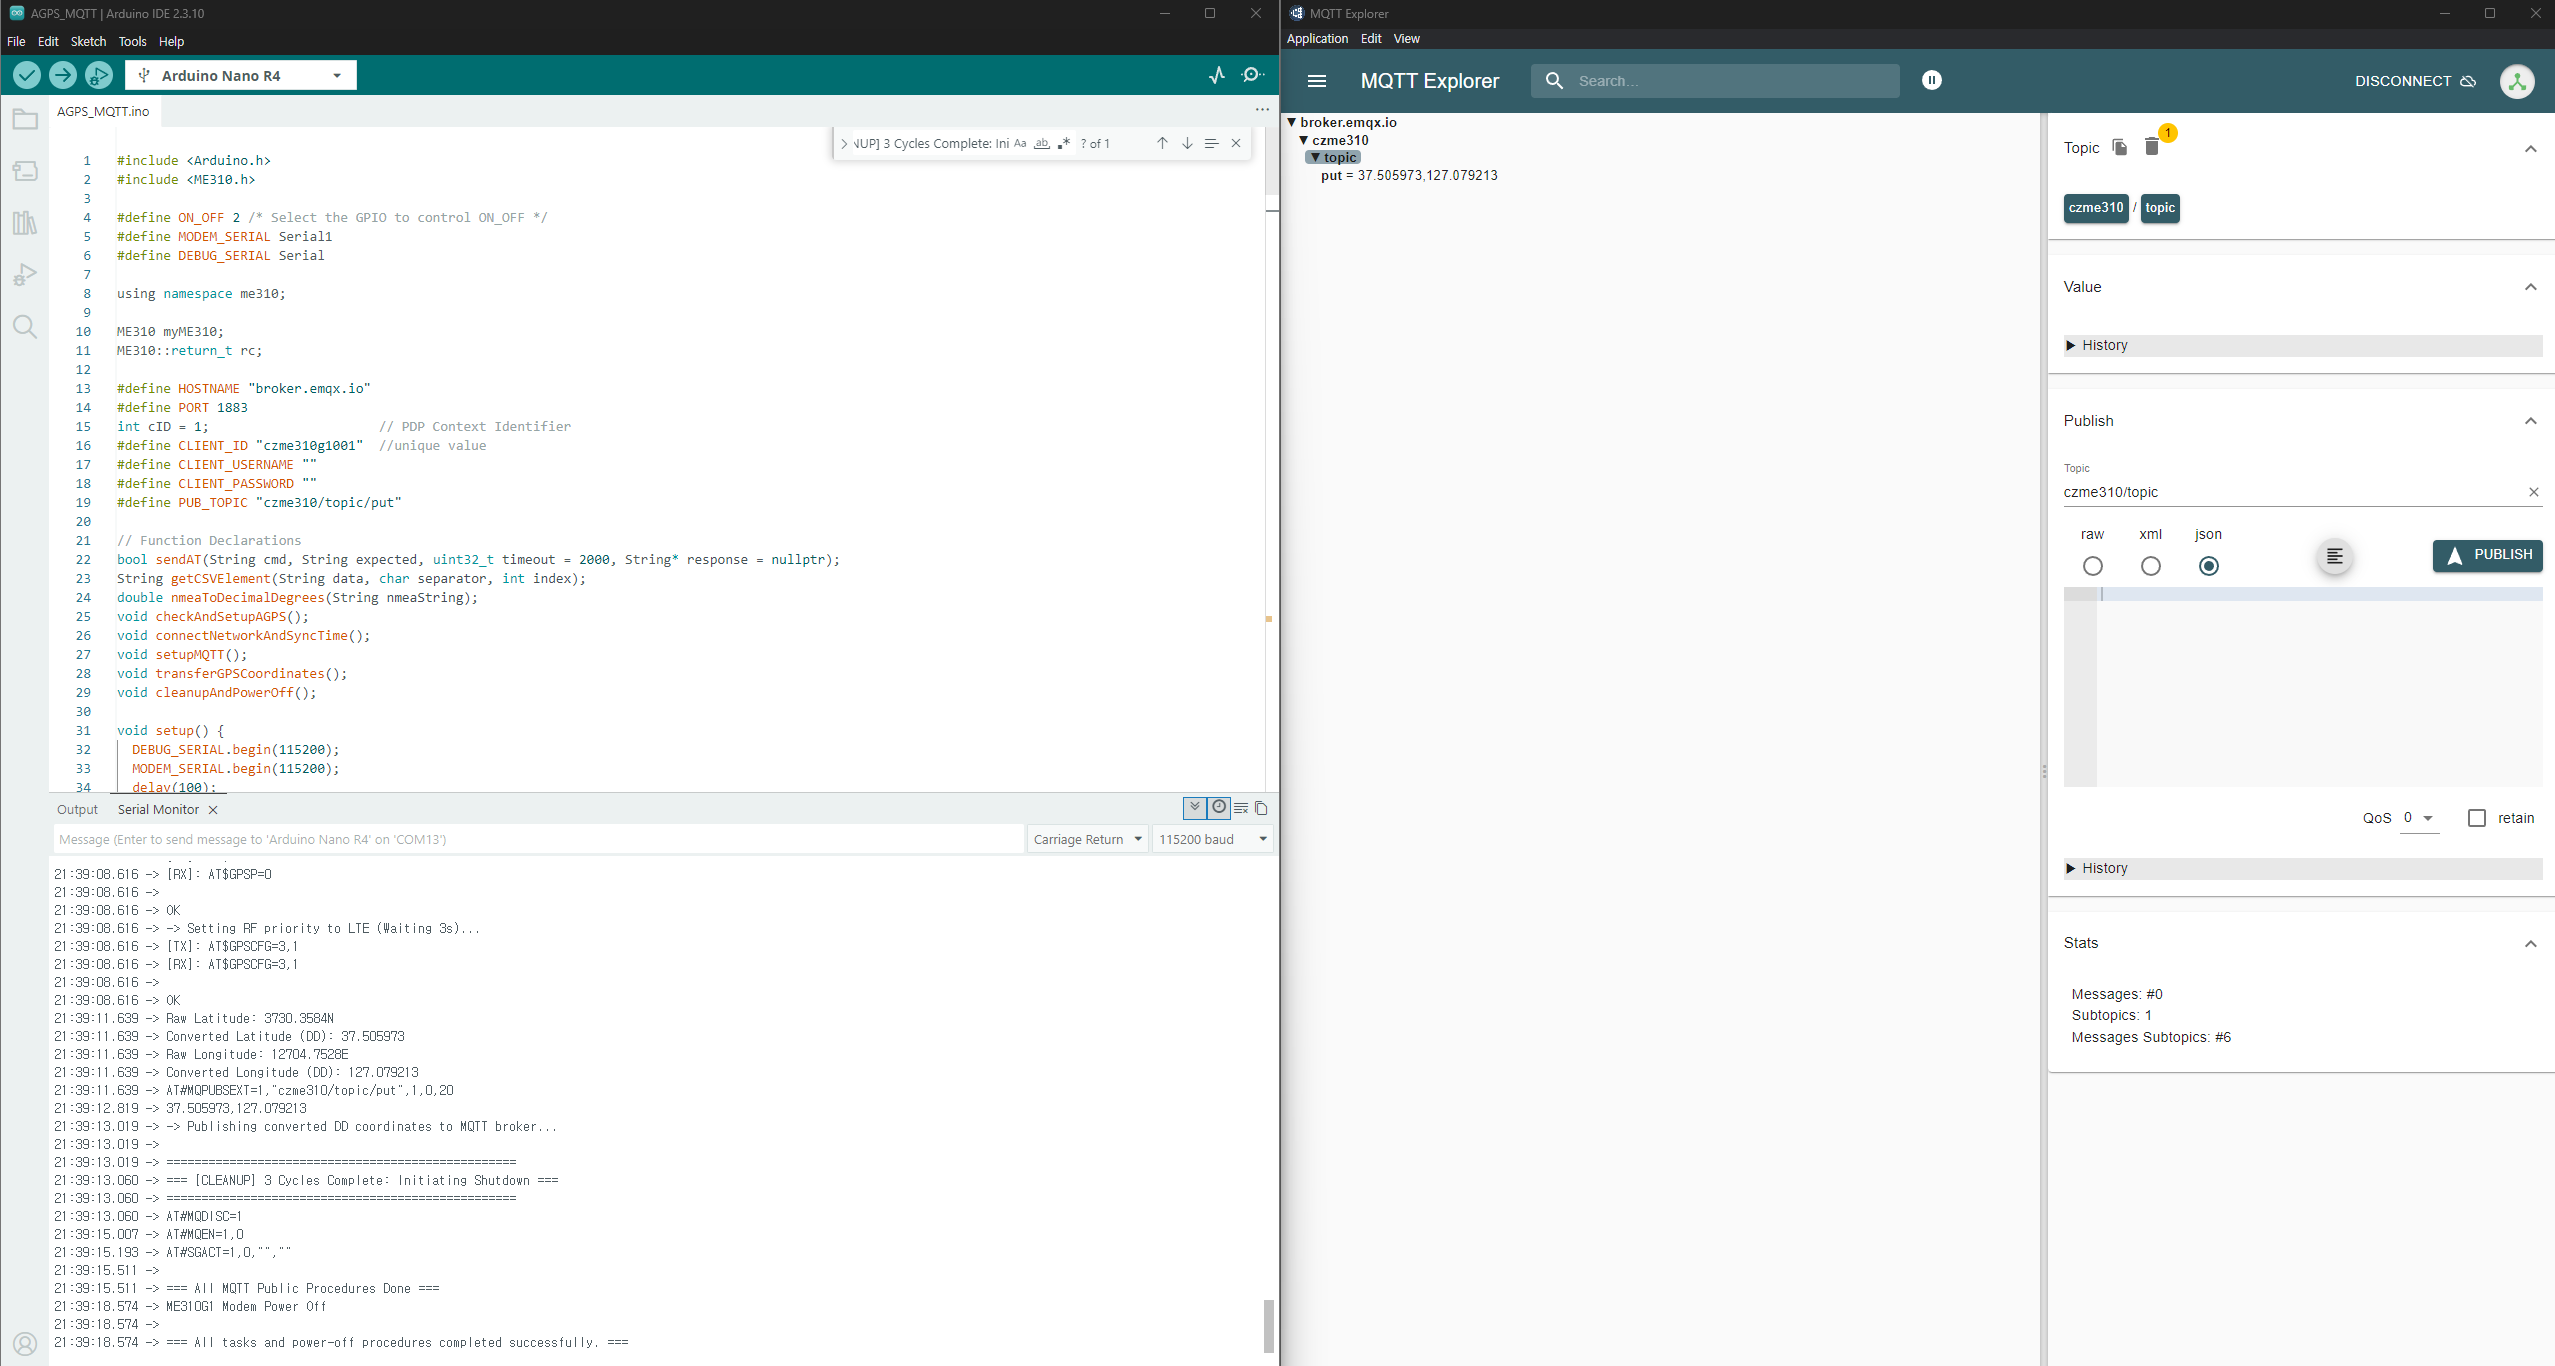
Task: Open the editor tab overflow three-dots menu
Action: [1262, 110]
